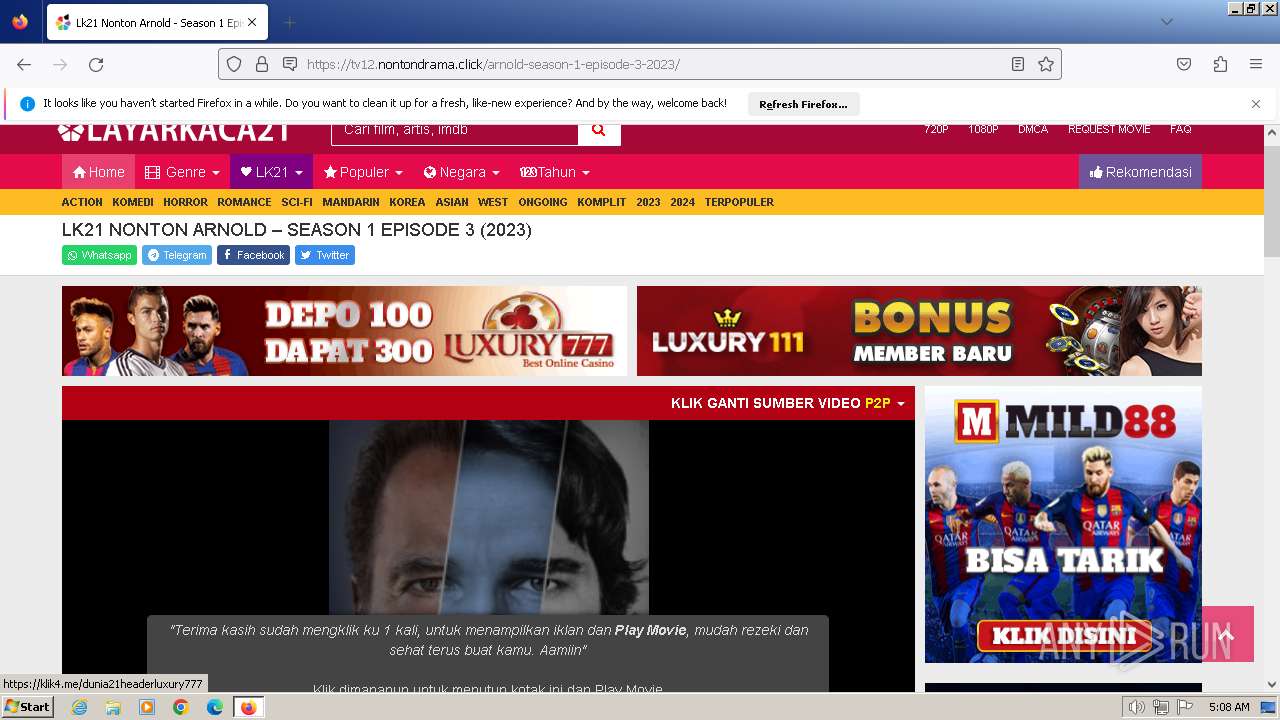Click the LAYARKACA21 site logo
Image resolution: width=1280 pixels, height=720 pixels.
point(174,132)
